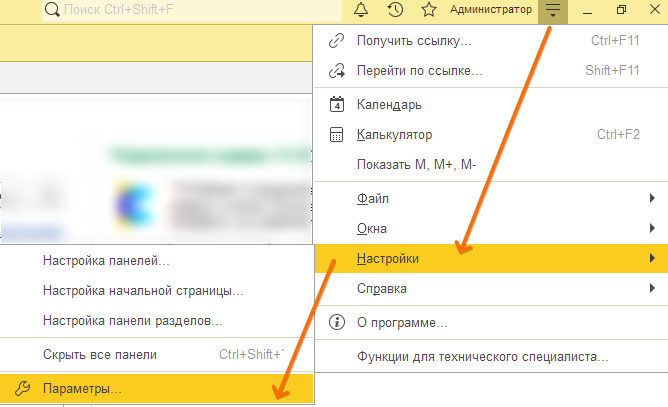Open Настройка начальной страницы option

pyautogui.click(x=143, y=291)
